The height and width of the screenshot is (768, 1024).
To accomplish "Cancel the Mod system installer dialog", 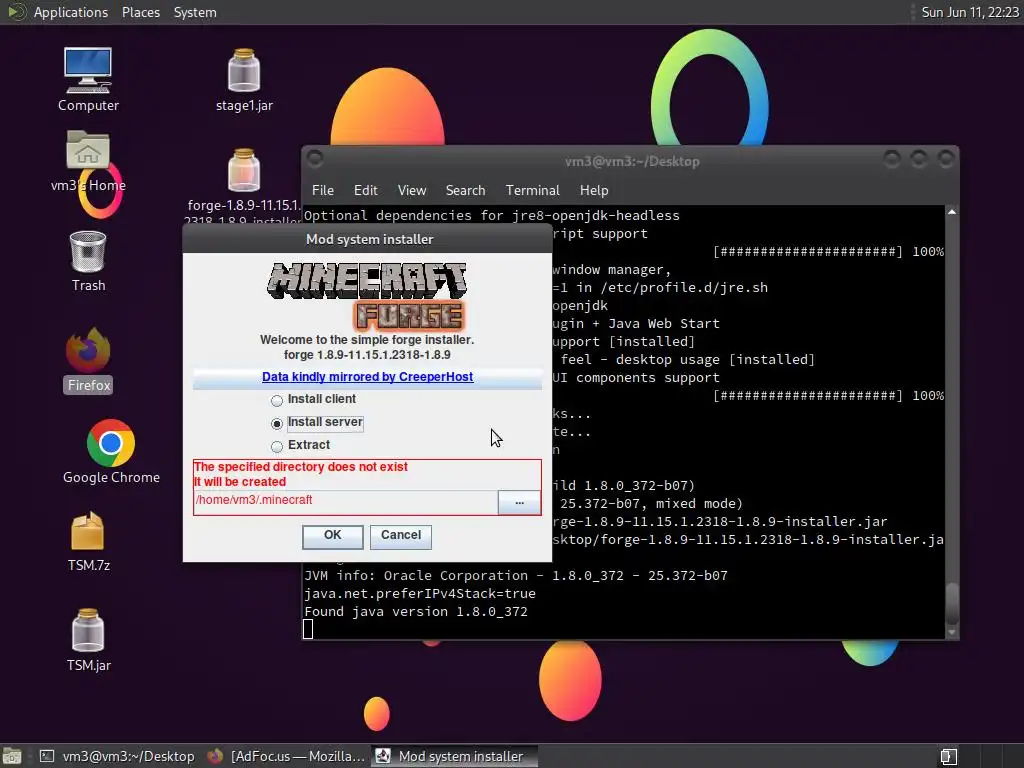I will pos(401,536).
